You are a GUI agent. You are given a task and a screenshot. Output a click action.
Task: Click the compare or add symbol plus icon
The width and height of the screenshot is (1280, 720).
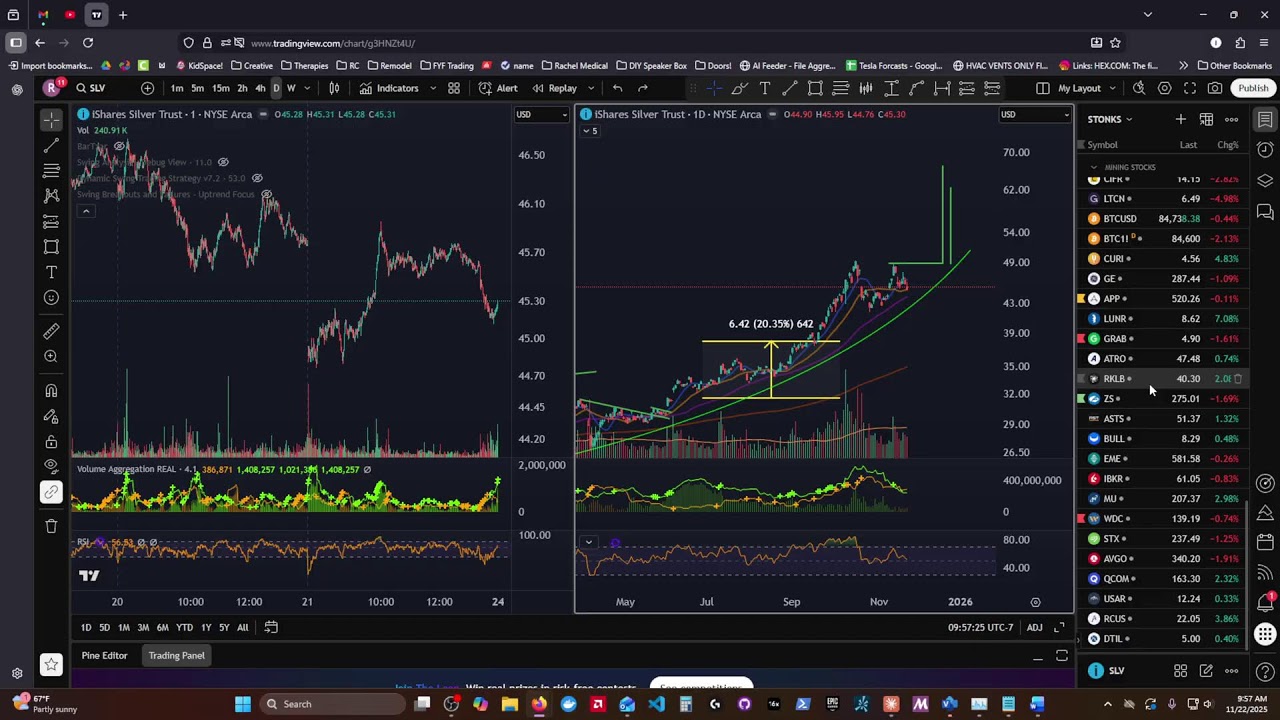coord(147,88)
